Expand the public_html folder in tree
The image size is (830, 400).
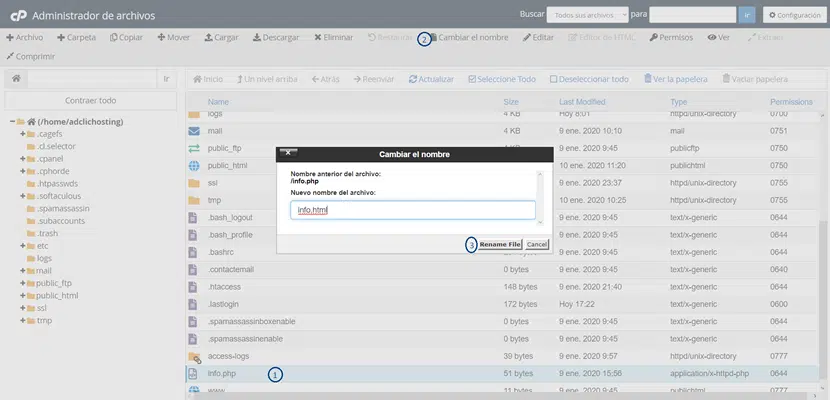click(x=22, y=296)
